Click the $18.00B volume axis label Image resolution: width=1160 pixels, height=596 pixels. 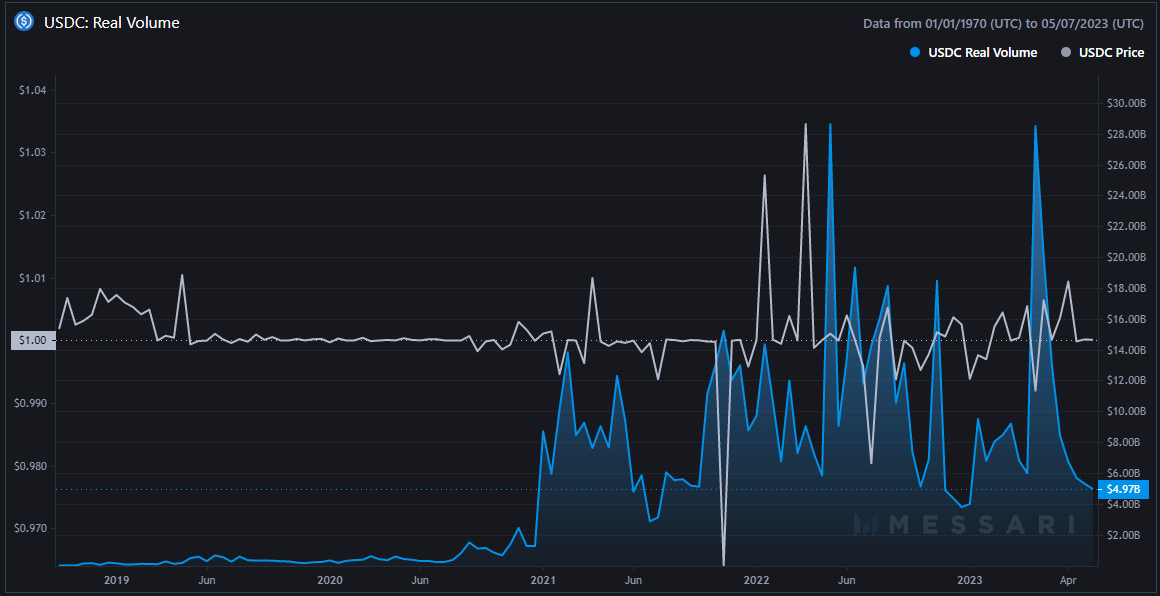pyautogui.click(x=1125, y=288)
